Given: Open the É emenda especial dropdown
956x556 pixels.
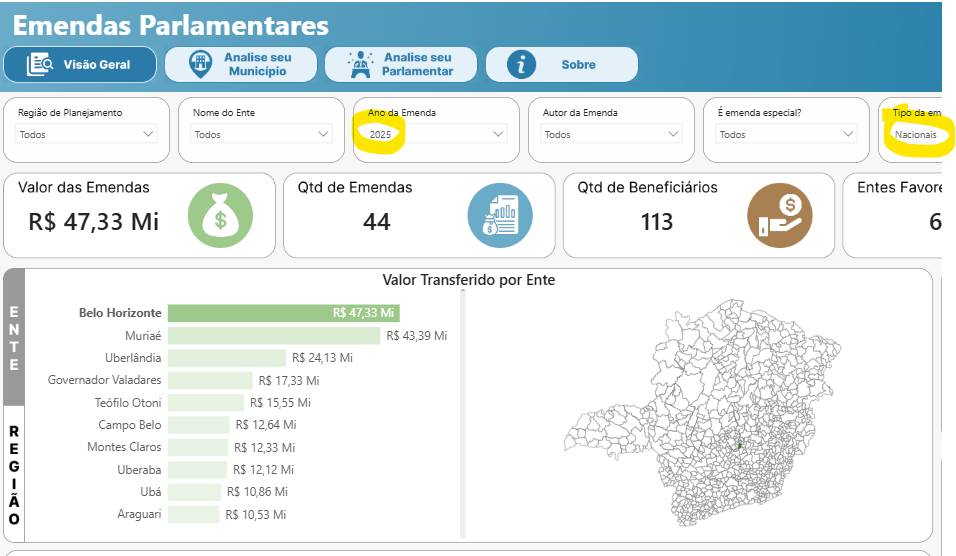Looking at the screenshot, I should 787,134.
